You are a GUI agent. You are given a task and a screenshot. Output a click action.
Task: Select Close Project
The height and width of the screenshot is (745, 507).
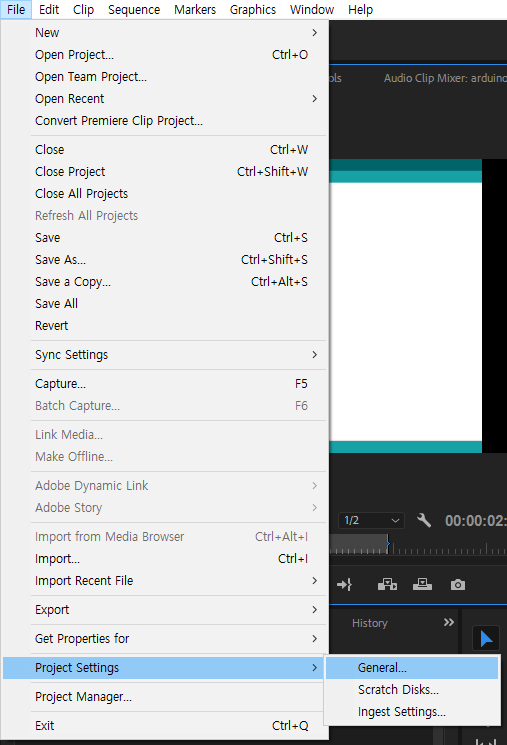tap(164, 172)
